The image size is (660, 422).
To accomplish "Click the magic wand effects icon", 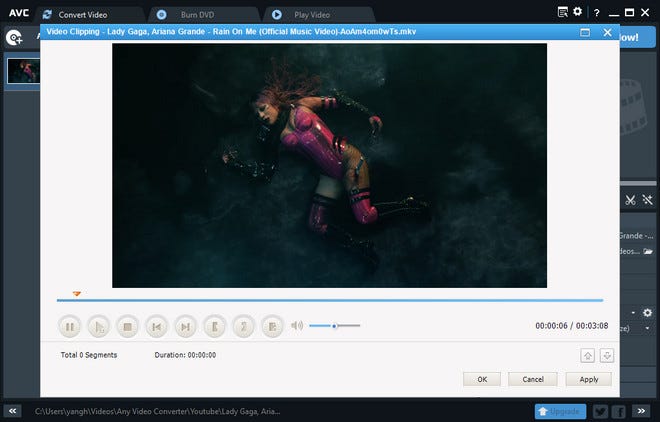I will pos(647,200).
